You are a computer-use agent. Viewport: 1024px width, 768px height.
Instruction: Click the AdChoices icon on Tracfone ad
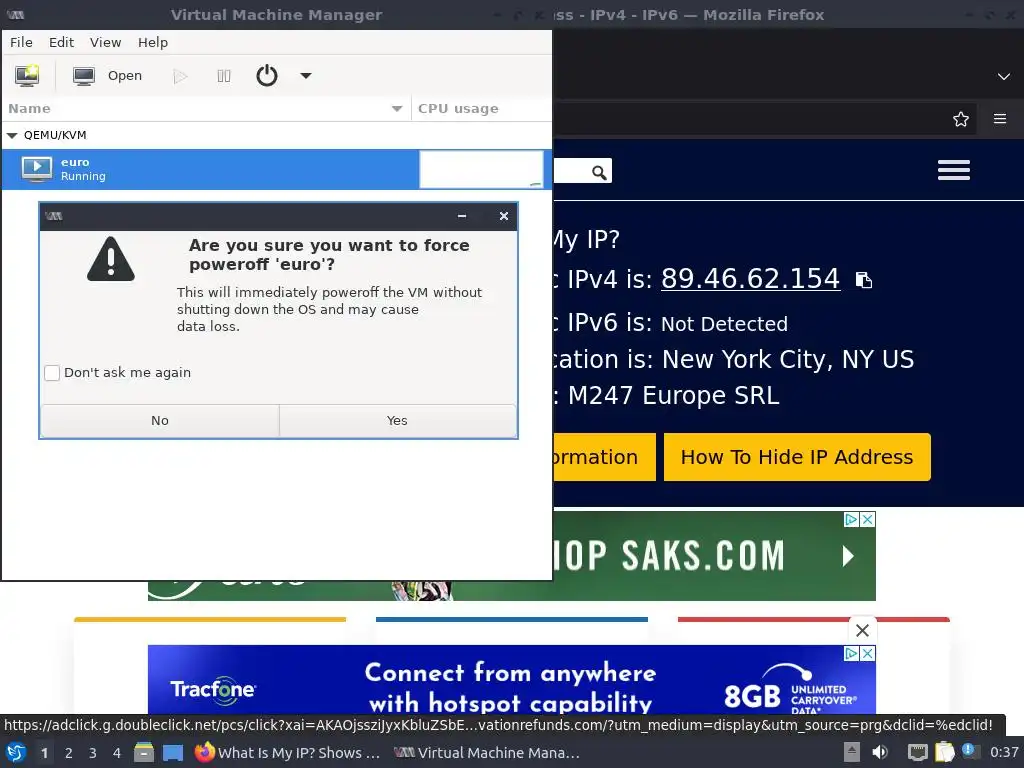click(x=851, y=654)
